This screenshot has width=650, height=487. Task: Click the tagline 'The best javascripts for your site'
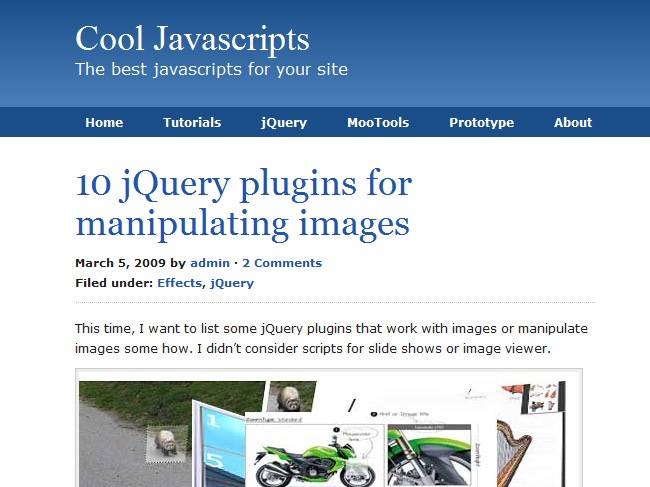coord(211,69)
